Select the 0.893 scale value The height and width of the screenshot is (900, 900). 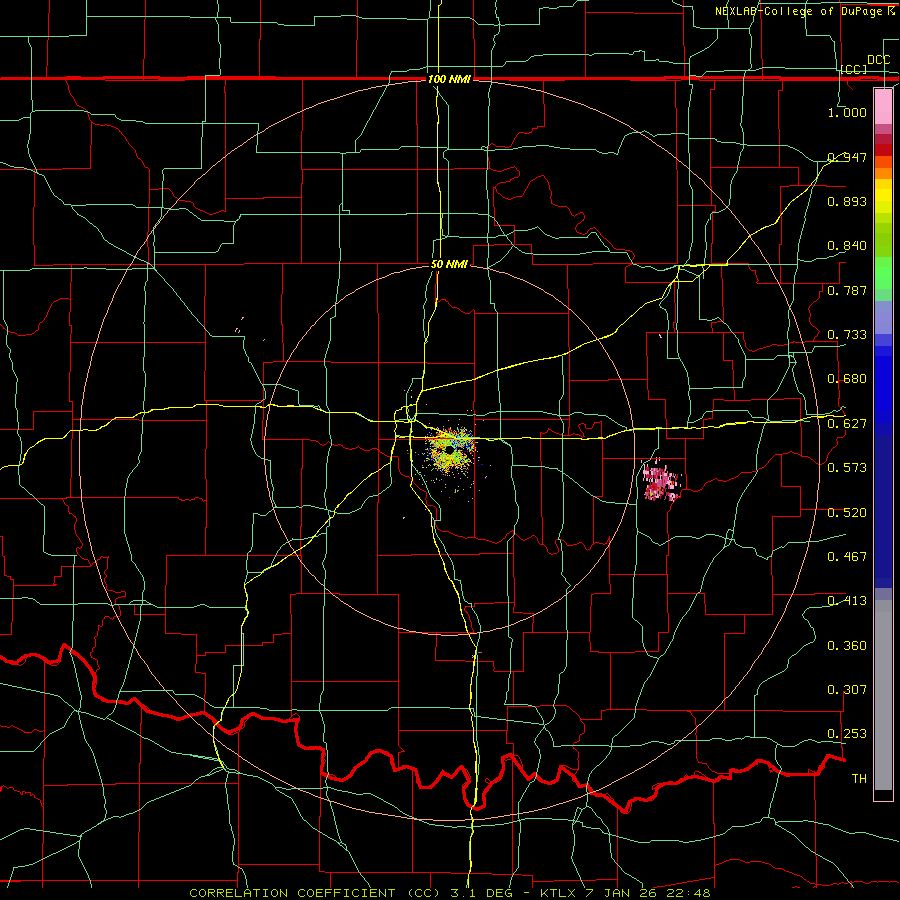pyautogui.click(x=847, y=201)
